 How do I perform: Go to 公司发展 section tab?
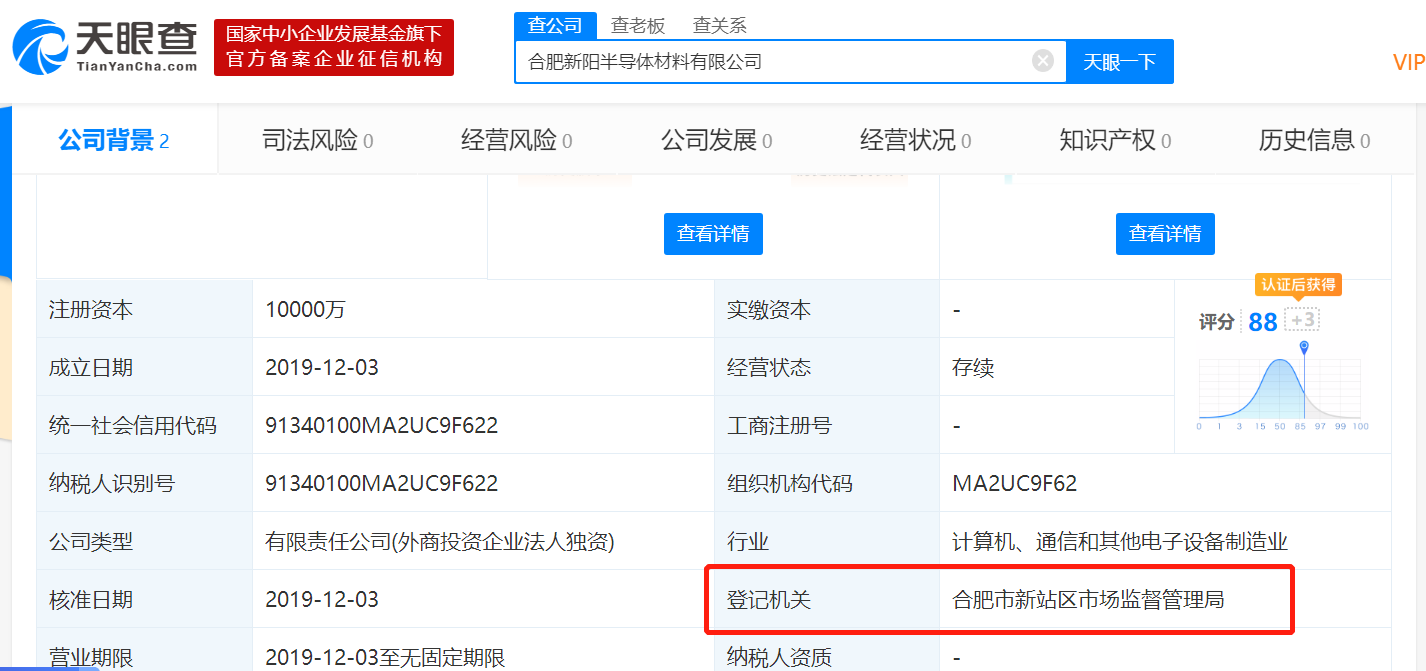716,141
